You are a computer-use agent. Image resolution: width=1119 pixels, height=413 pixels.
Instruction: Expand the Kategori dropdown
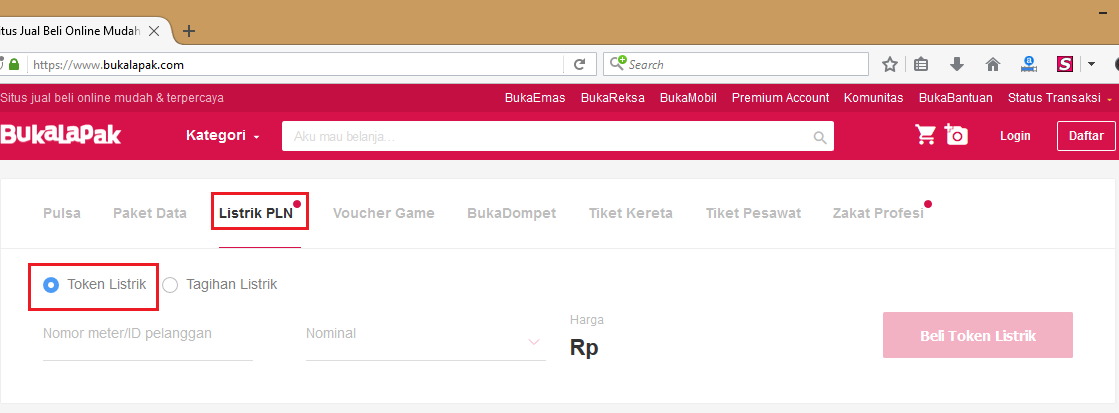[223, 136]
